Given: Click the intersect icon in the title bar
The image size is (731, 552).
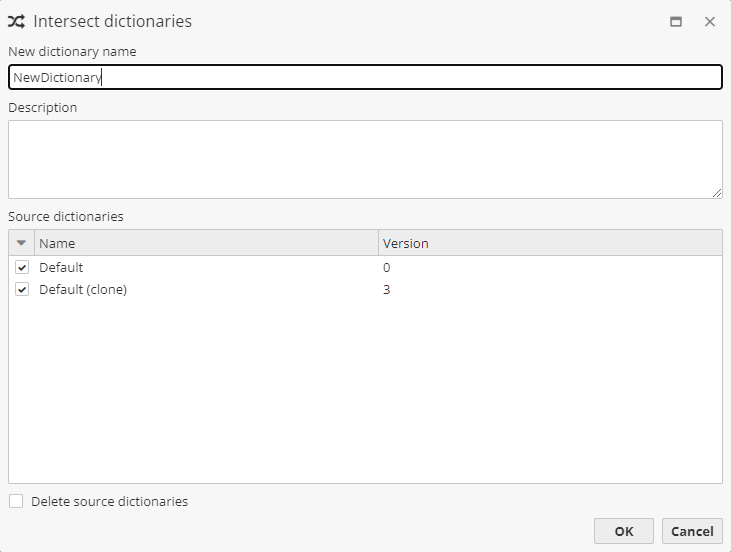Looking at the screenshot, I should click(x=16, y=21).
